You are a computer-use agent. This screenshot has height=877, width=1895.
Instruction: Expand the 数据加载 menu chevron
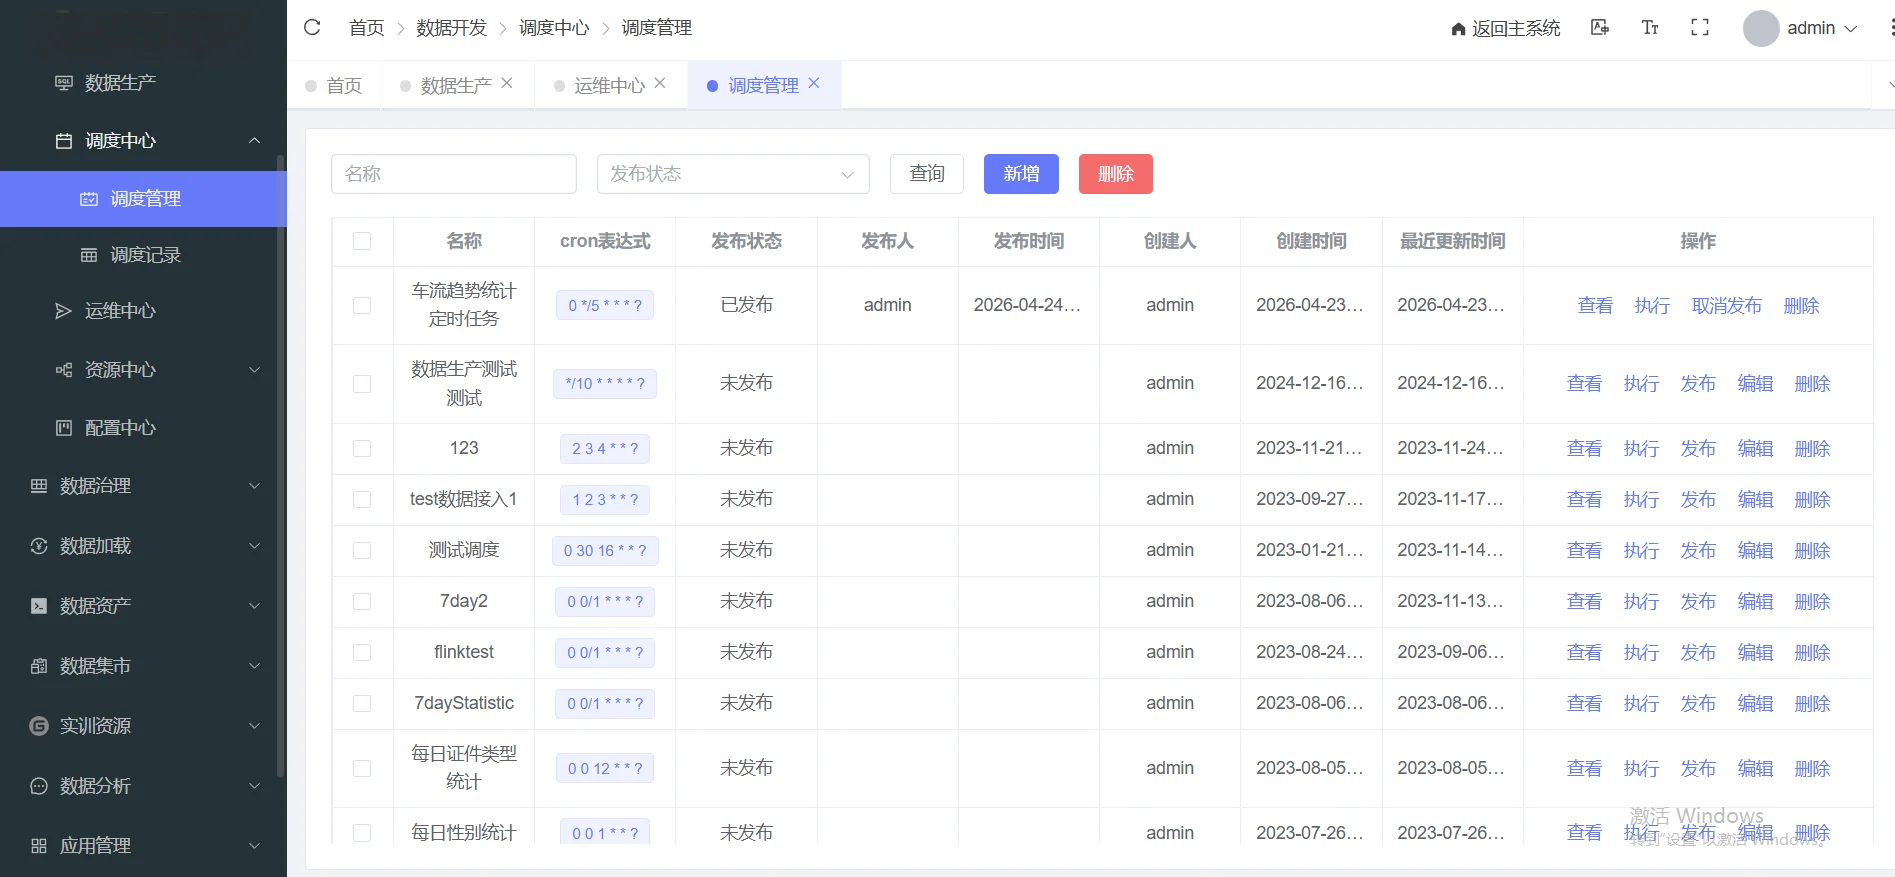coord(254,546)
